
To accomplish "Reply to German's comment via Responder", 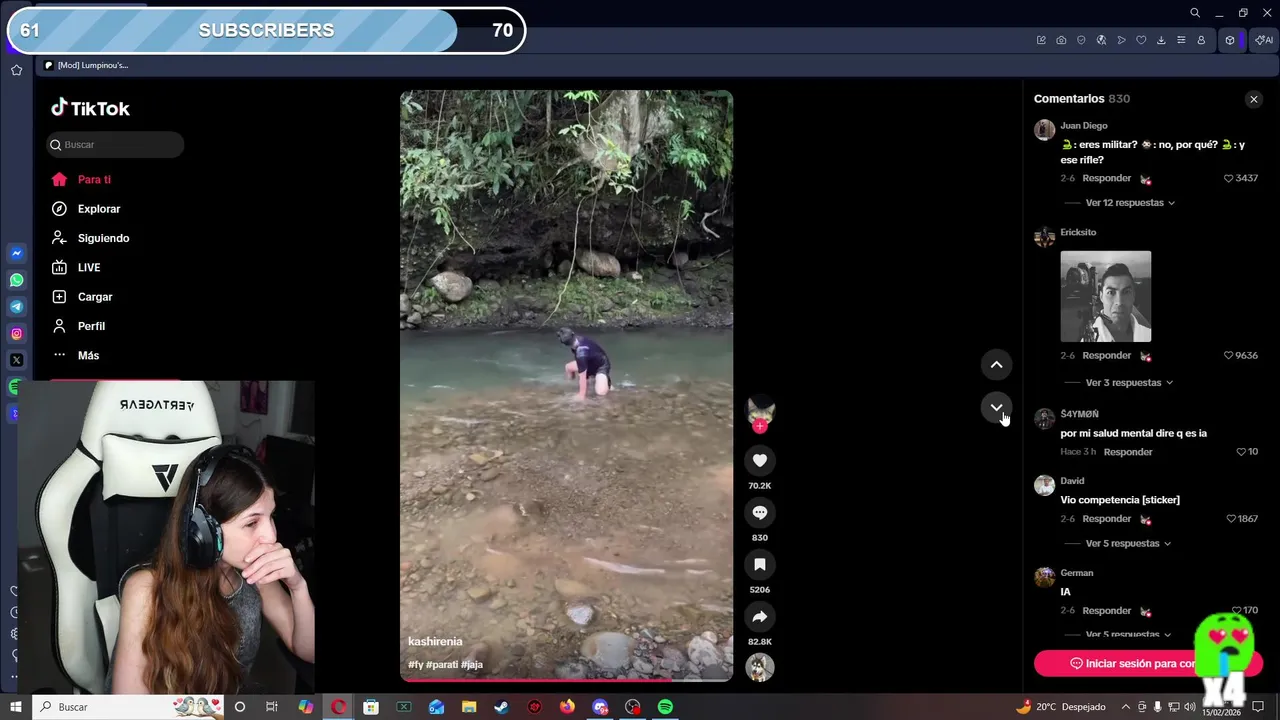I will (1106, 611).
